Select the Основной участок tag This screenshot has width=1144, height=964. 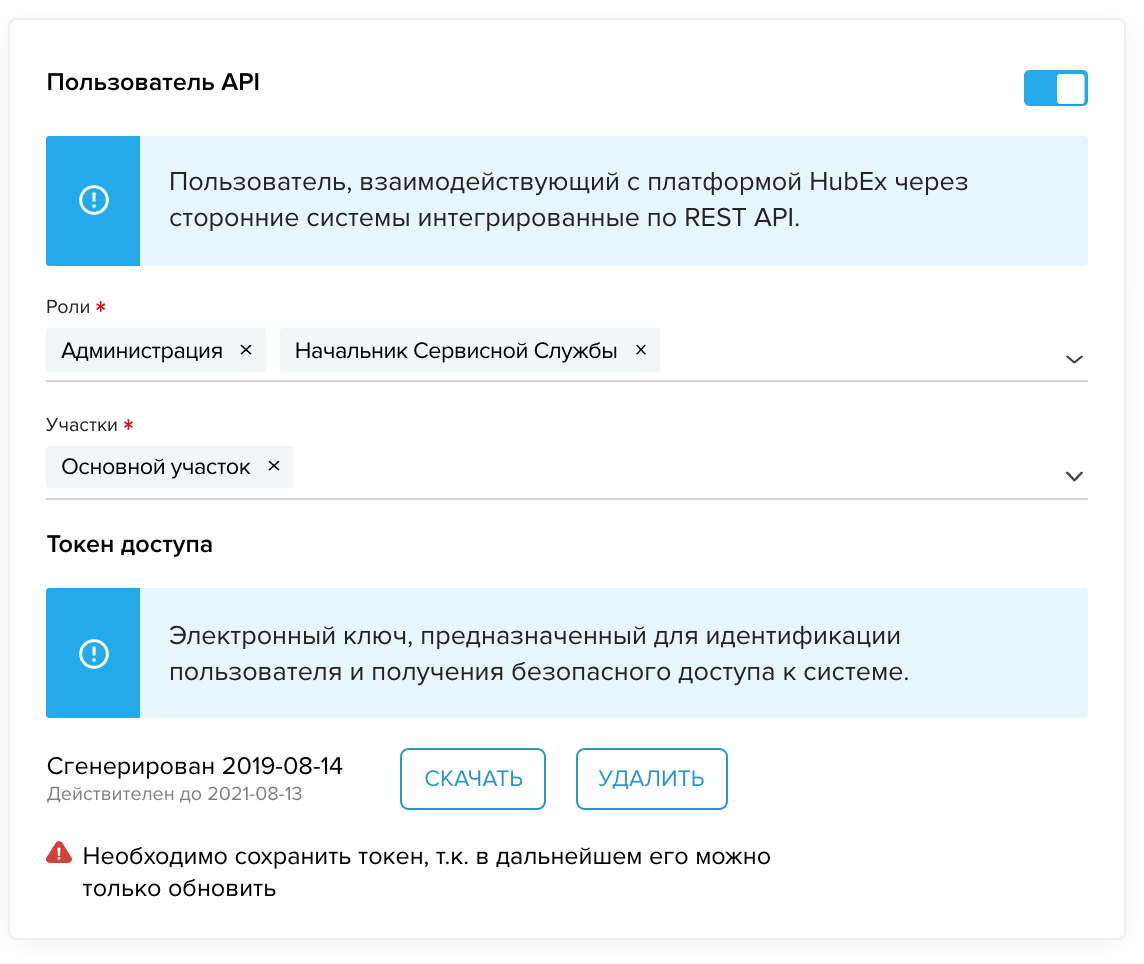point(155,466)
